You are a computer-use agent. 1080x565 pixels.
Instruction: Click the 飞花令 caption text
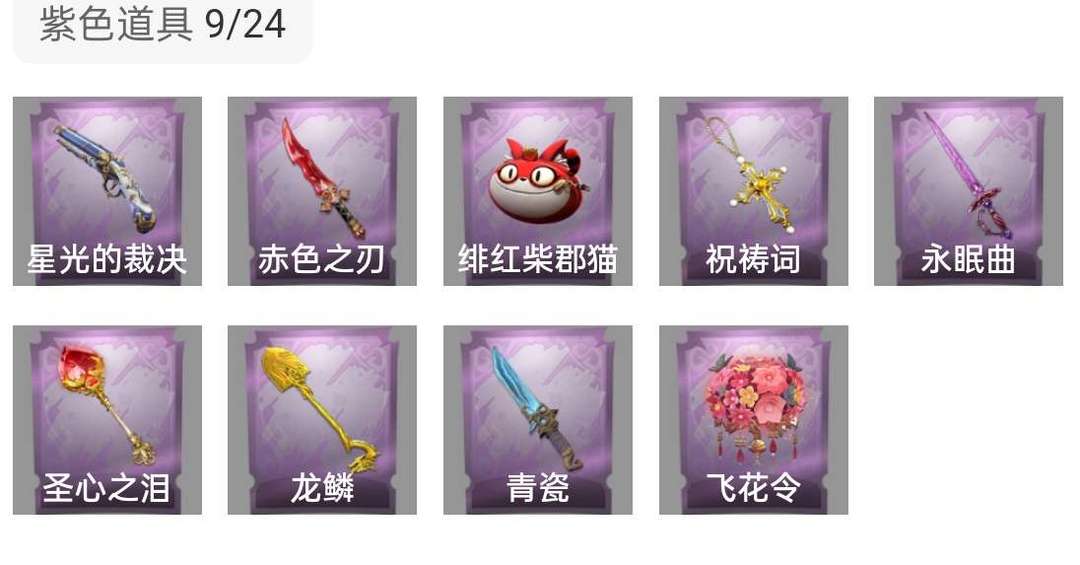click(753, 489)
